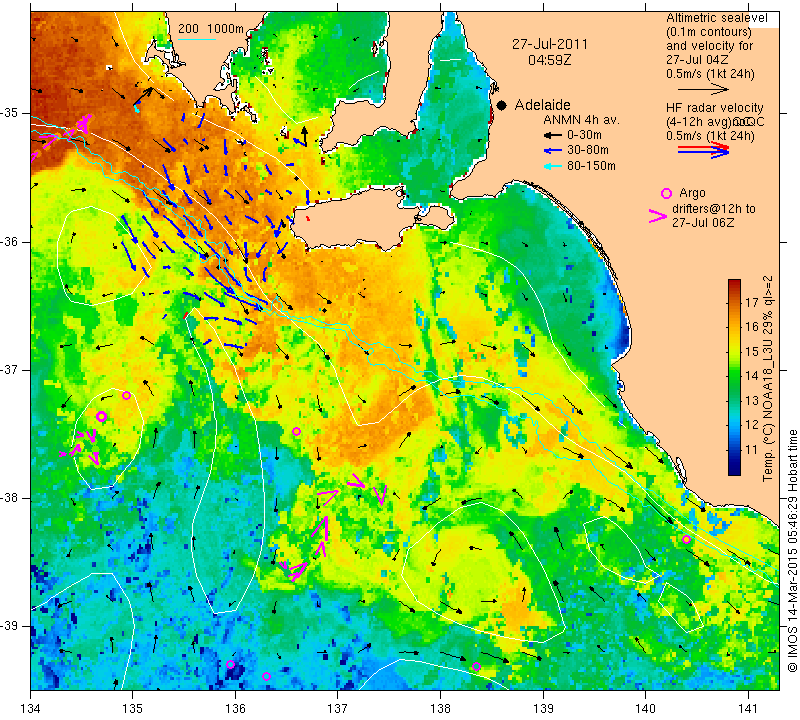Click the Argo circle near 138.3E 39.3S

pos(476,666)
